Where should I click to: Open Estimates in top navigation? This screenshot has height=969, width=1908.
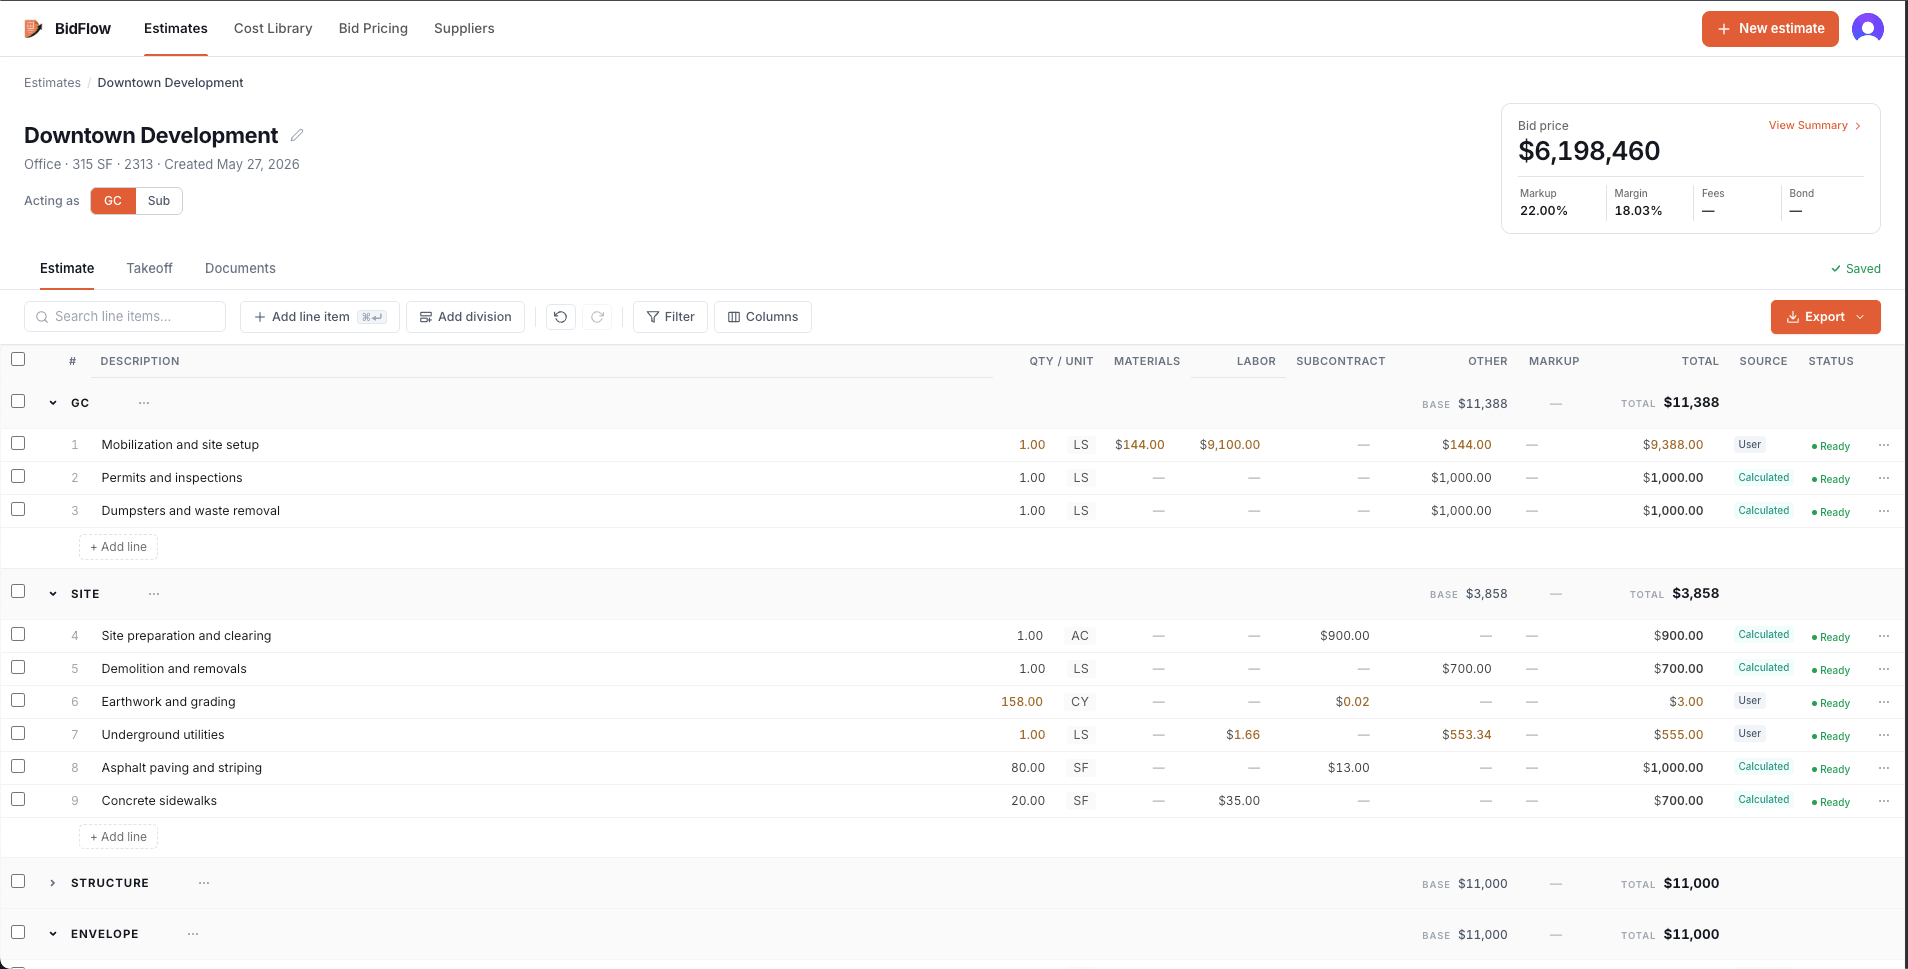176,28
